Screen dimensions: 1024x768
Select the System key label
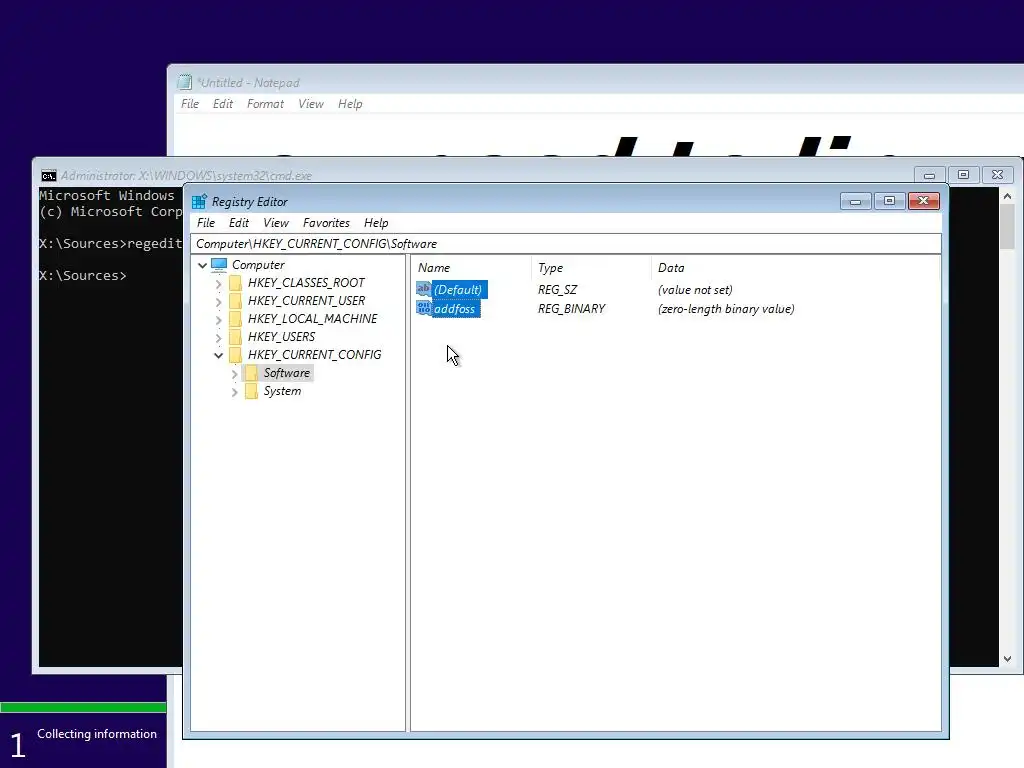point(282,391)
